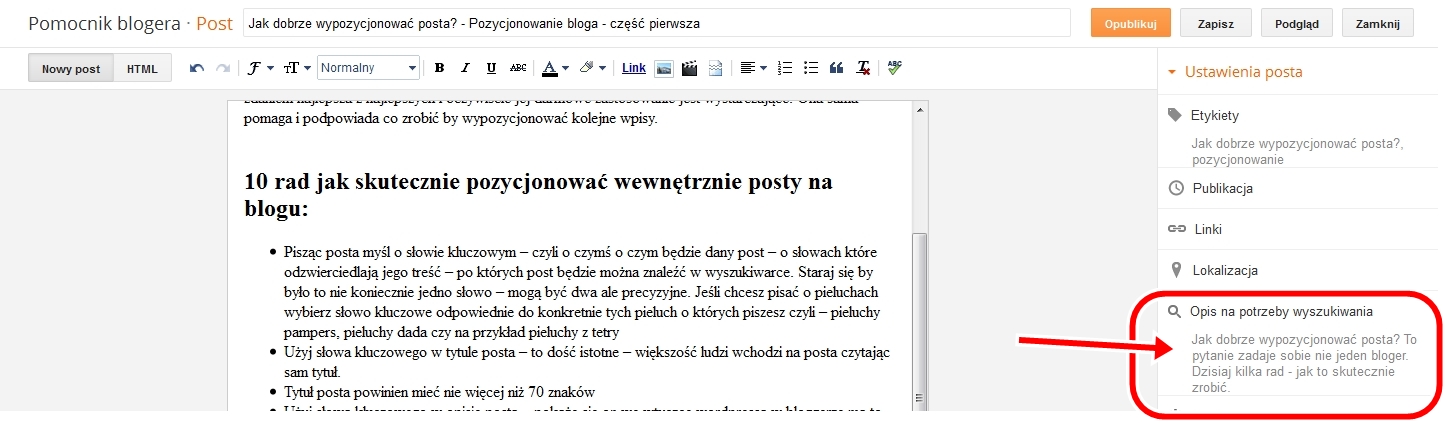
Task: Click the heading '10 rad jak skutecznie'
Action: [538, 195]
